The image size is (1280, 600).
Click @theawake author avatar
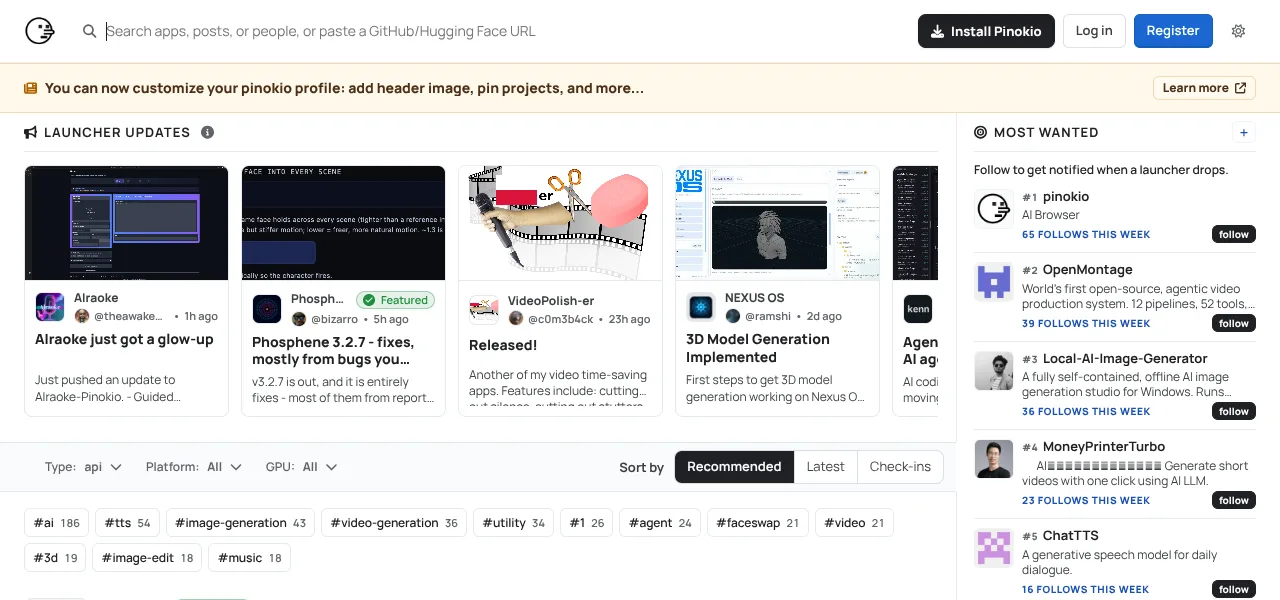click(x=82, y=316)
